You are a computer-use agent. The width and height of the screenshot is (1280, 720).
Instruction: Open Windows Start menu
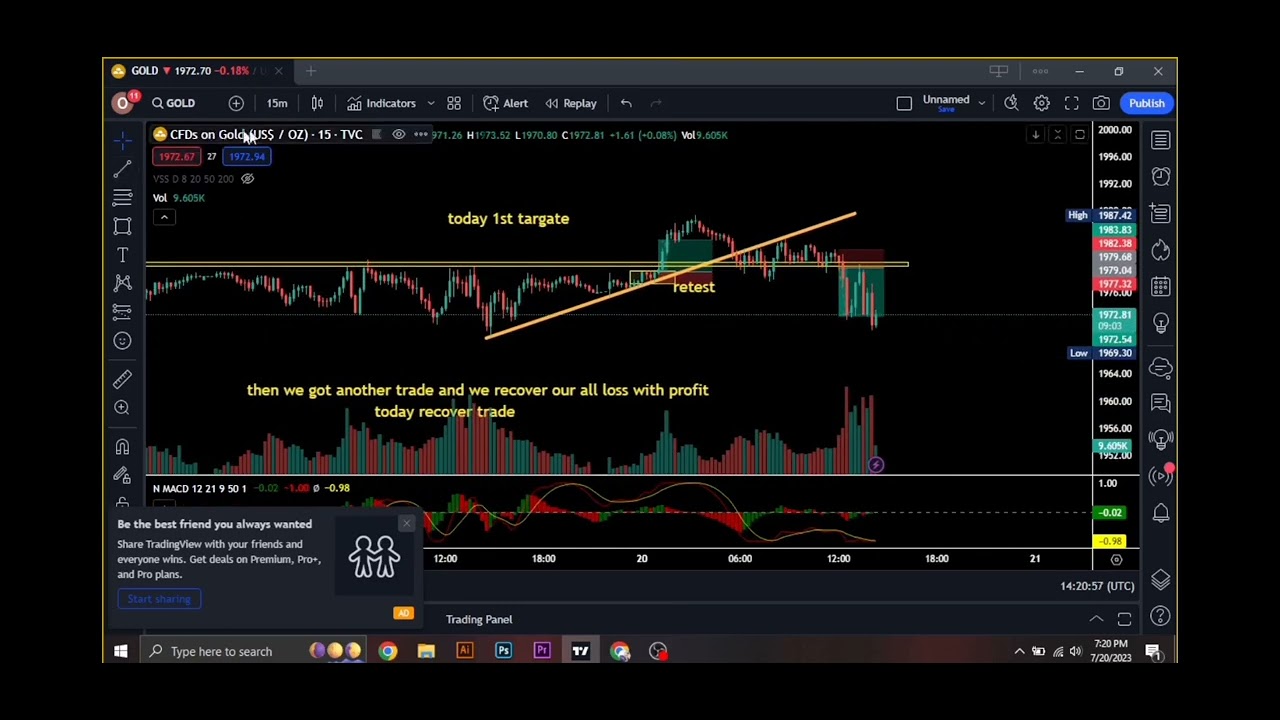click(x=121, y=651)
